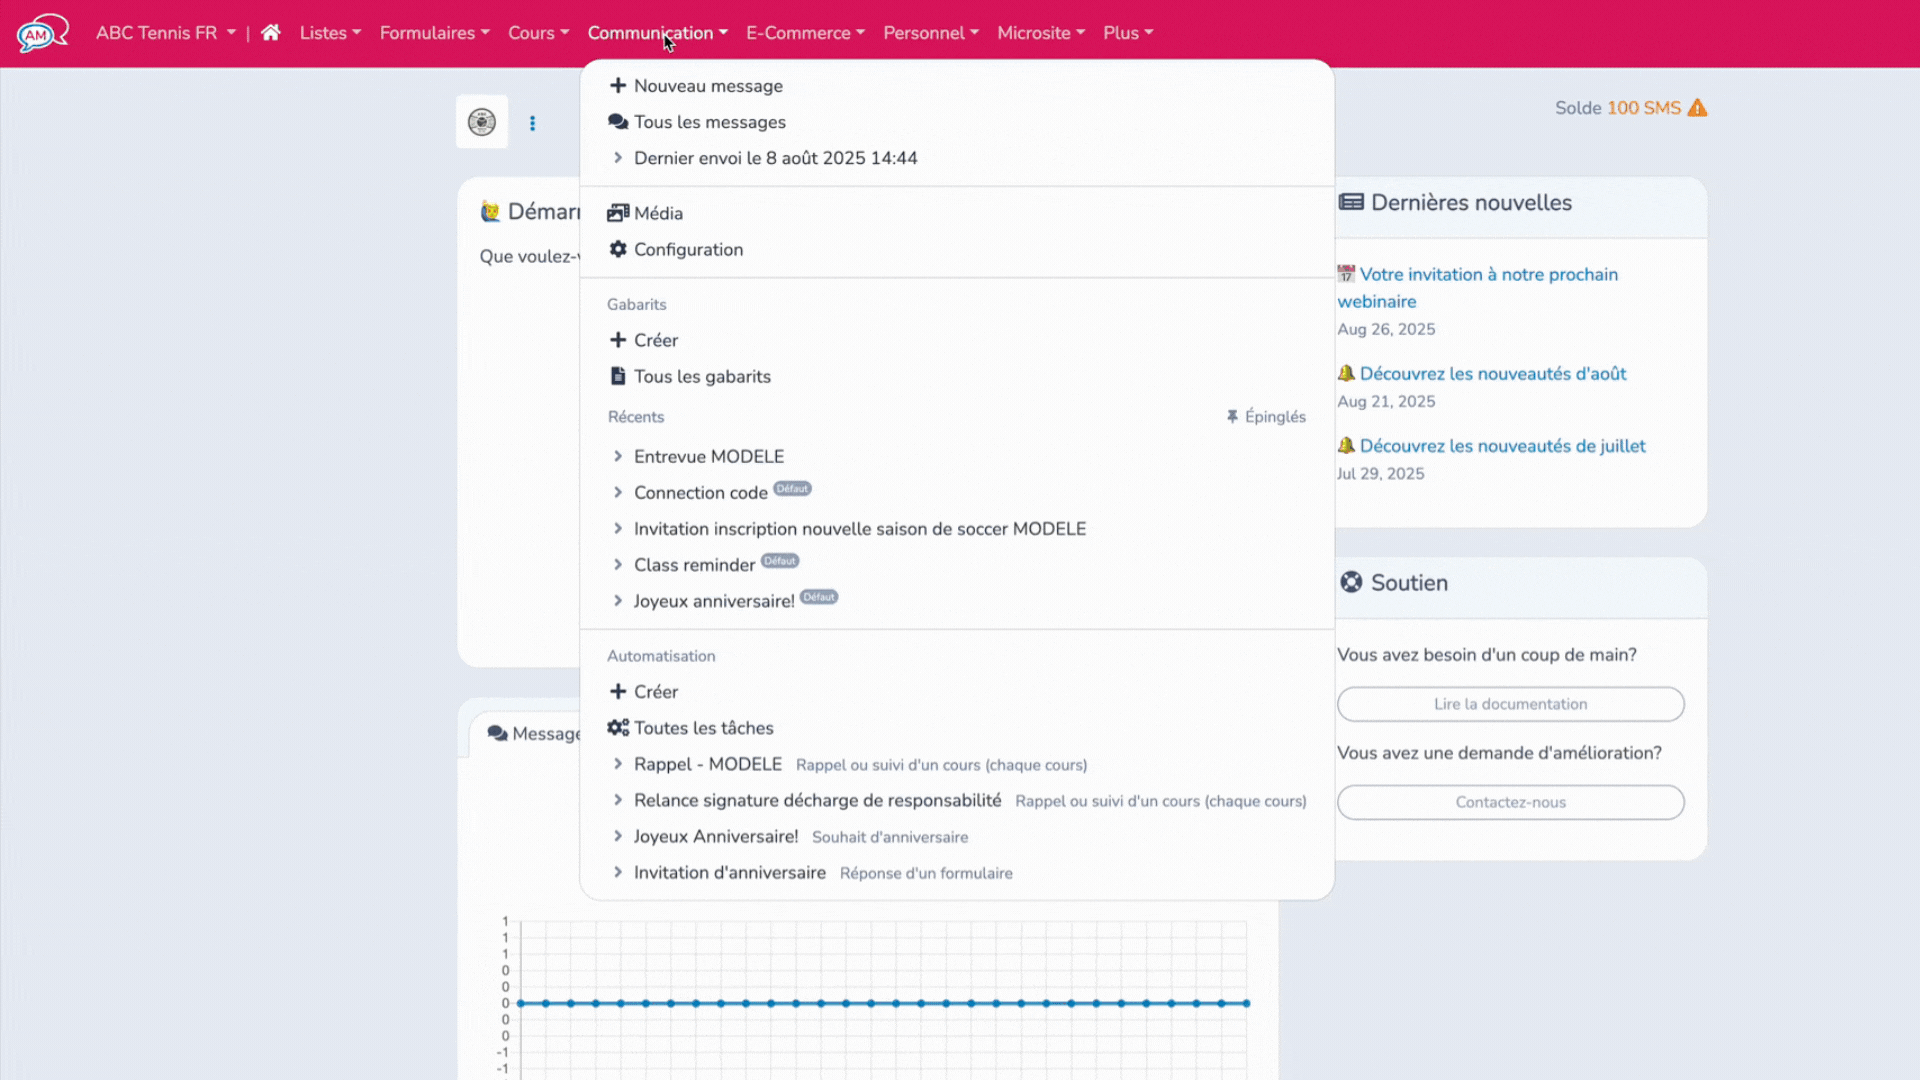Open the E-Commerce menu
1920x1080 pixels.
[805, 33]
